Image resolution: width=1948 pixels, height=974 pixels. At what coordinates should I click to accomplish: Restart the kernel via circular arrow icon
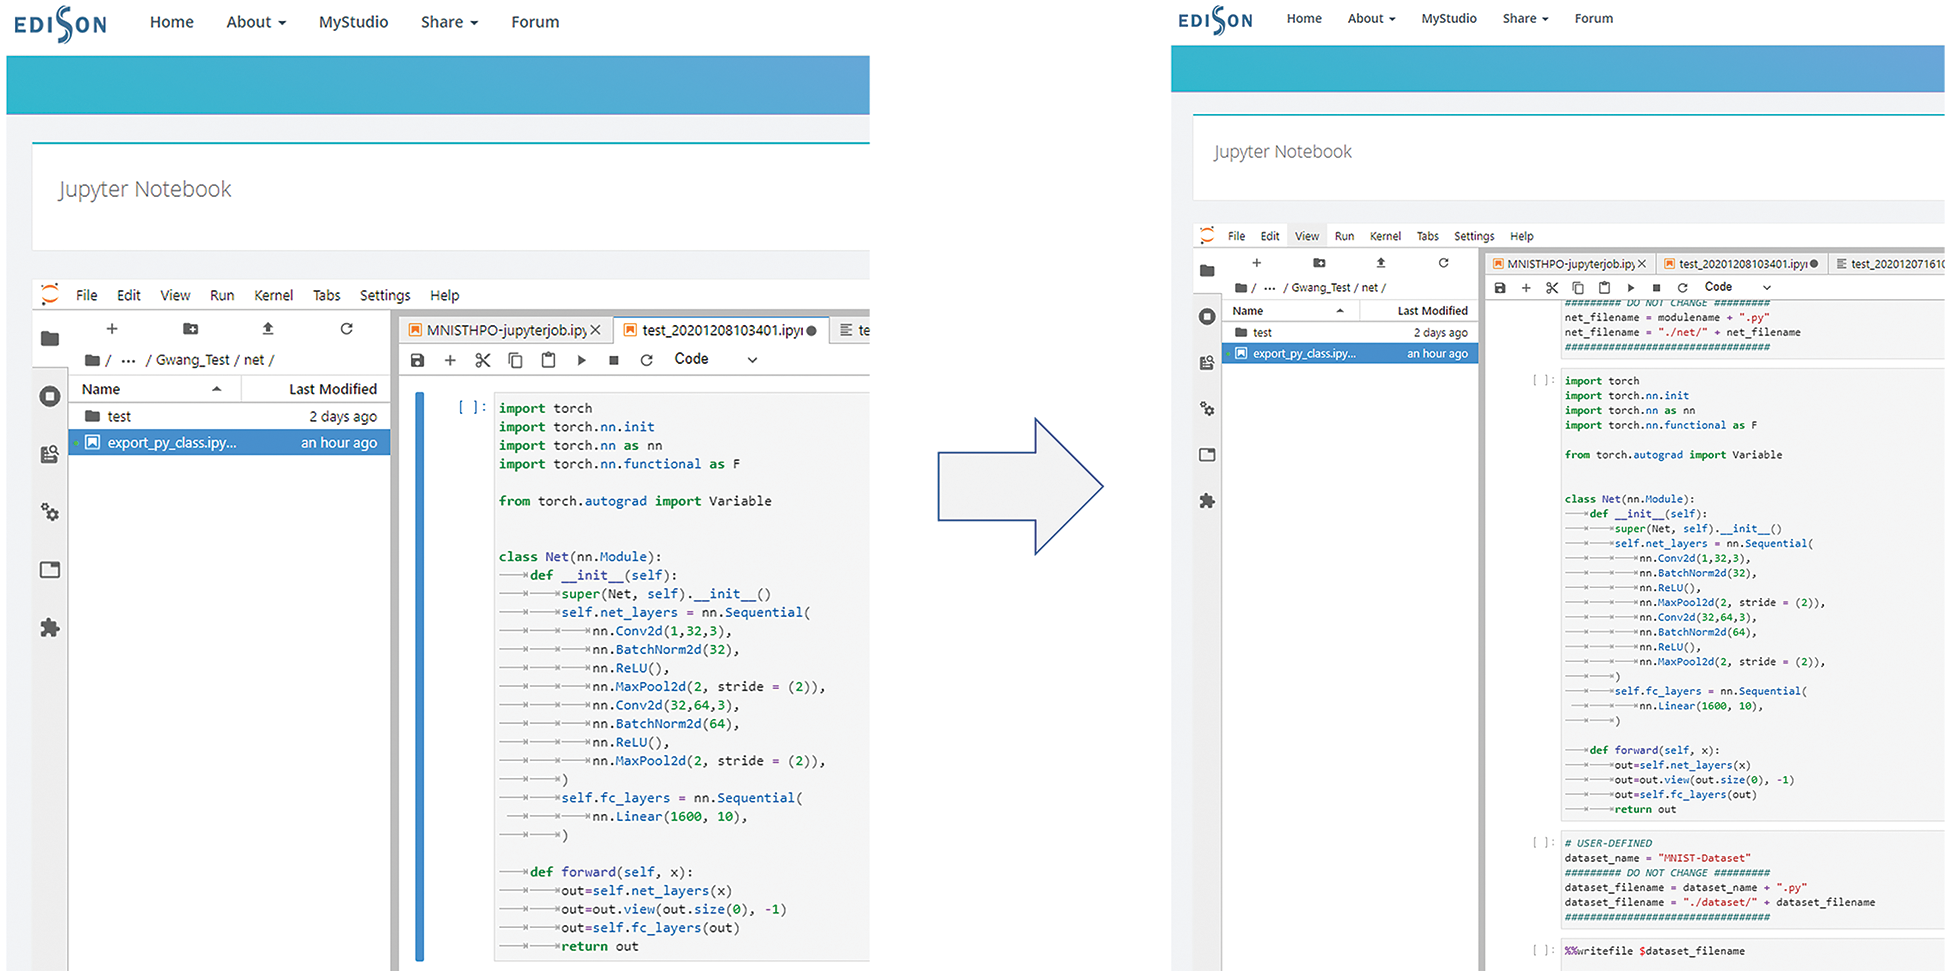[647, 360]
